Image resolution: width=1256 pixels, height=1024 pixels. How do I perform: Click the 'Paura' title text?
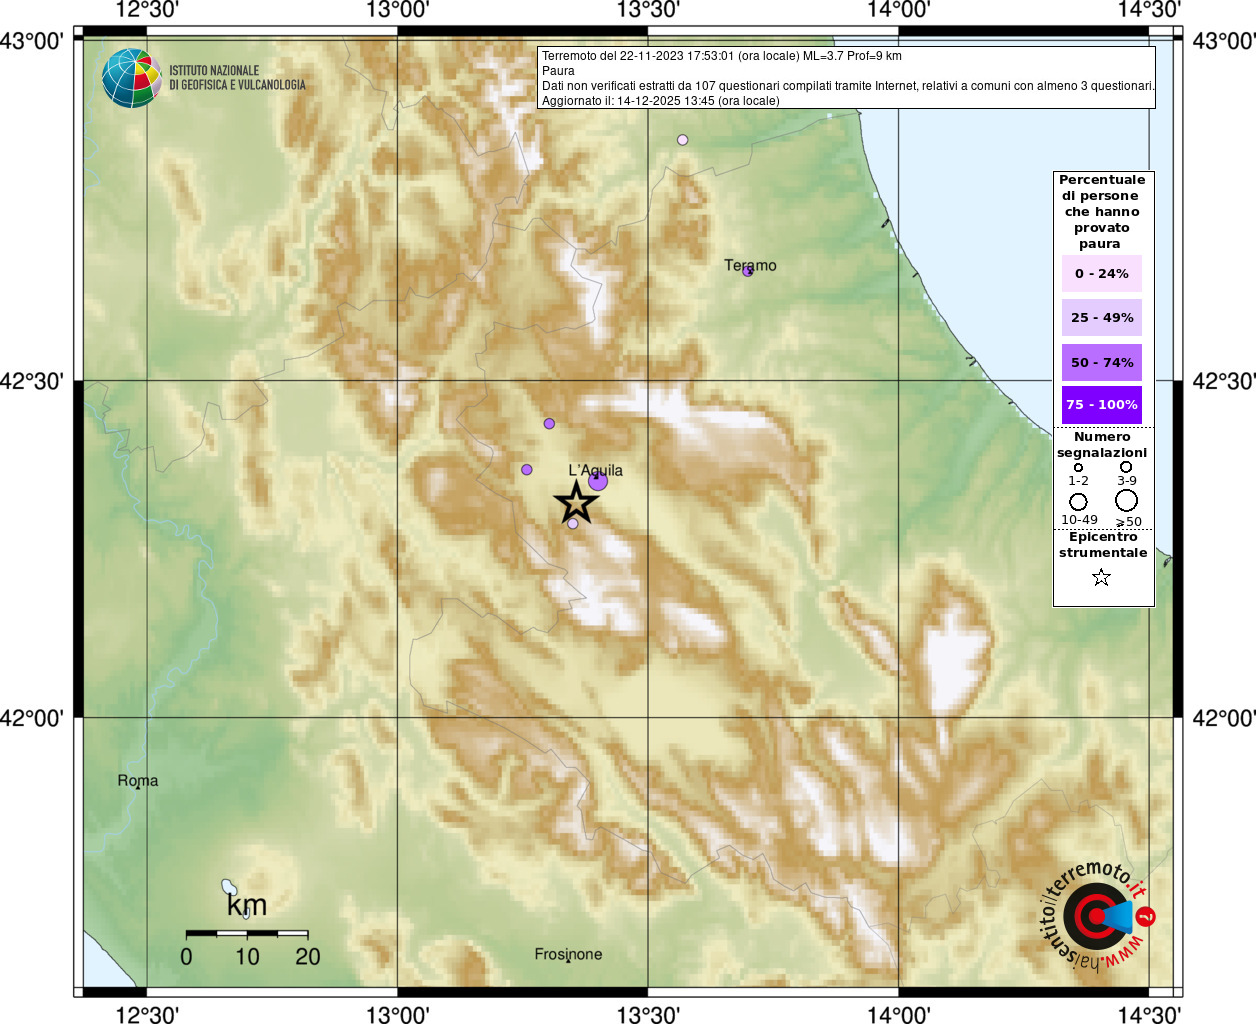[558, 71]
